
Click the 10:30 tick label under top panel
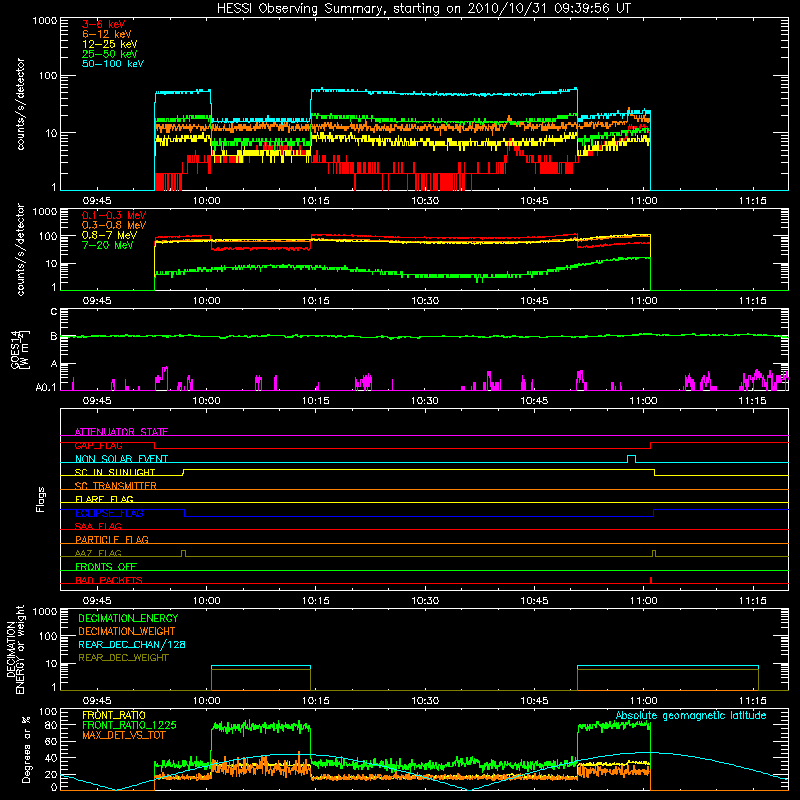click(425, 201)
